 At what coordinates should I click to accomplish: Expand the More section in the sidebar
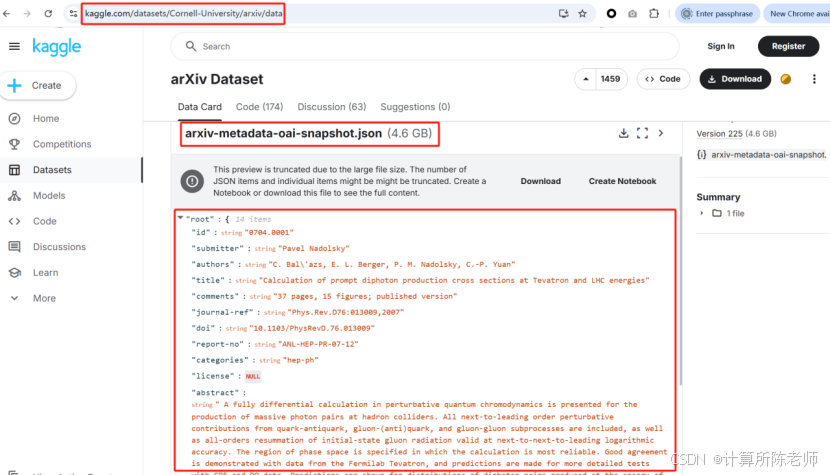click(44, 298)
